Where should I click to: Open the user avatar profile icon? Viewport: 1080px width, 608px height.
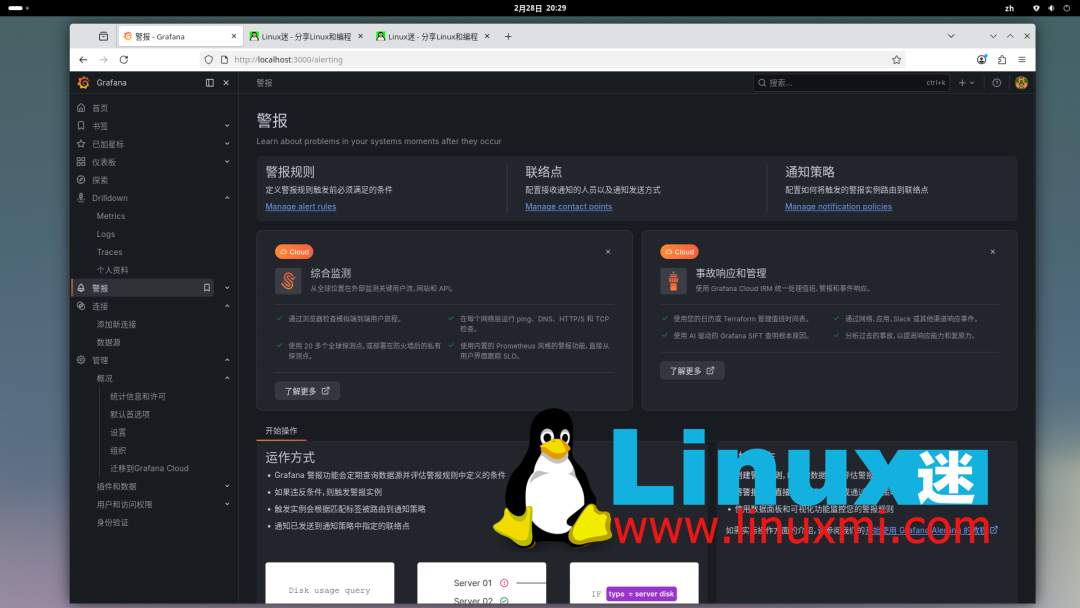pyautogui.click(x=1021, y=82)
